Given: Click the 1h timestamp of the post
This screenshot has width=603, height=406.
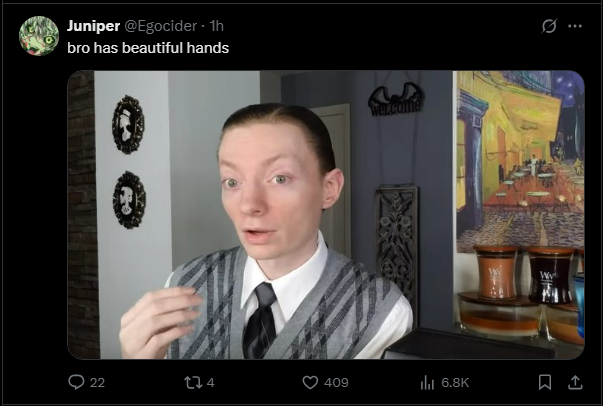Looking at the screenshot, I should [217, 26].
